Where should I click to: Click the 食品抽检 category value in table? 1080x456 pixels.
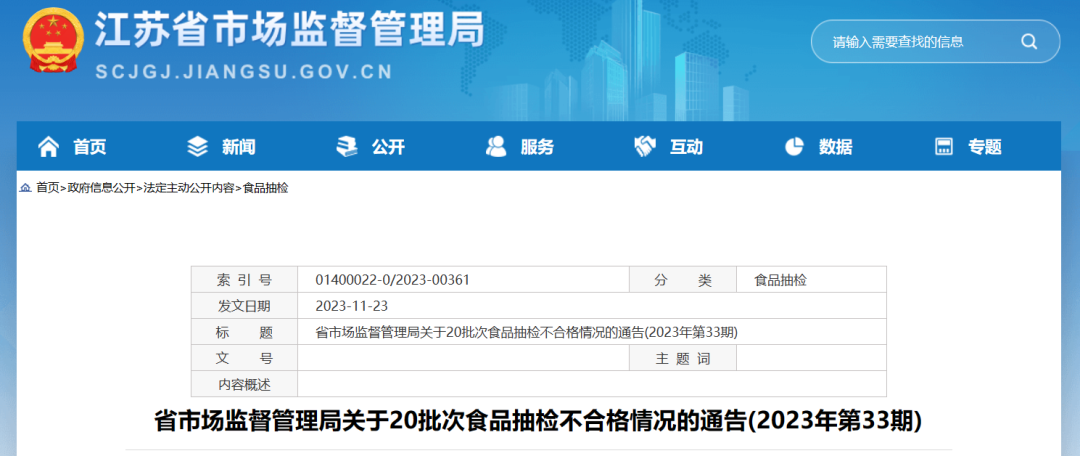point(780,280)
